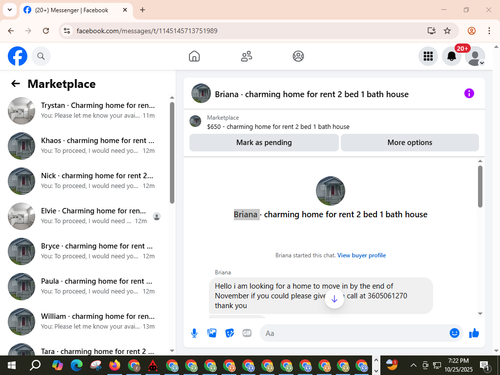Viewport: 500px width, 375px height.
Task: Click the browser address bar URL
Action: pos(147,31)
